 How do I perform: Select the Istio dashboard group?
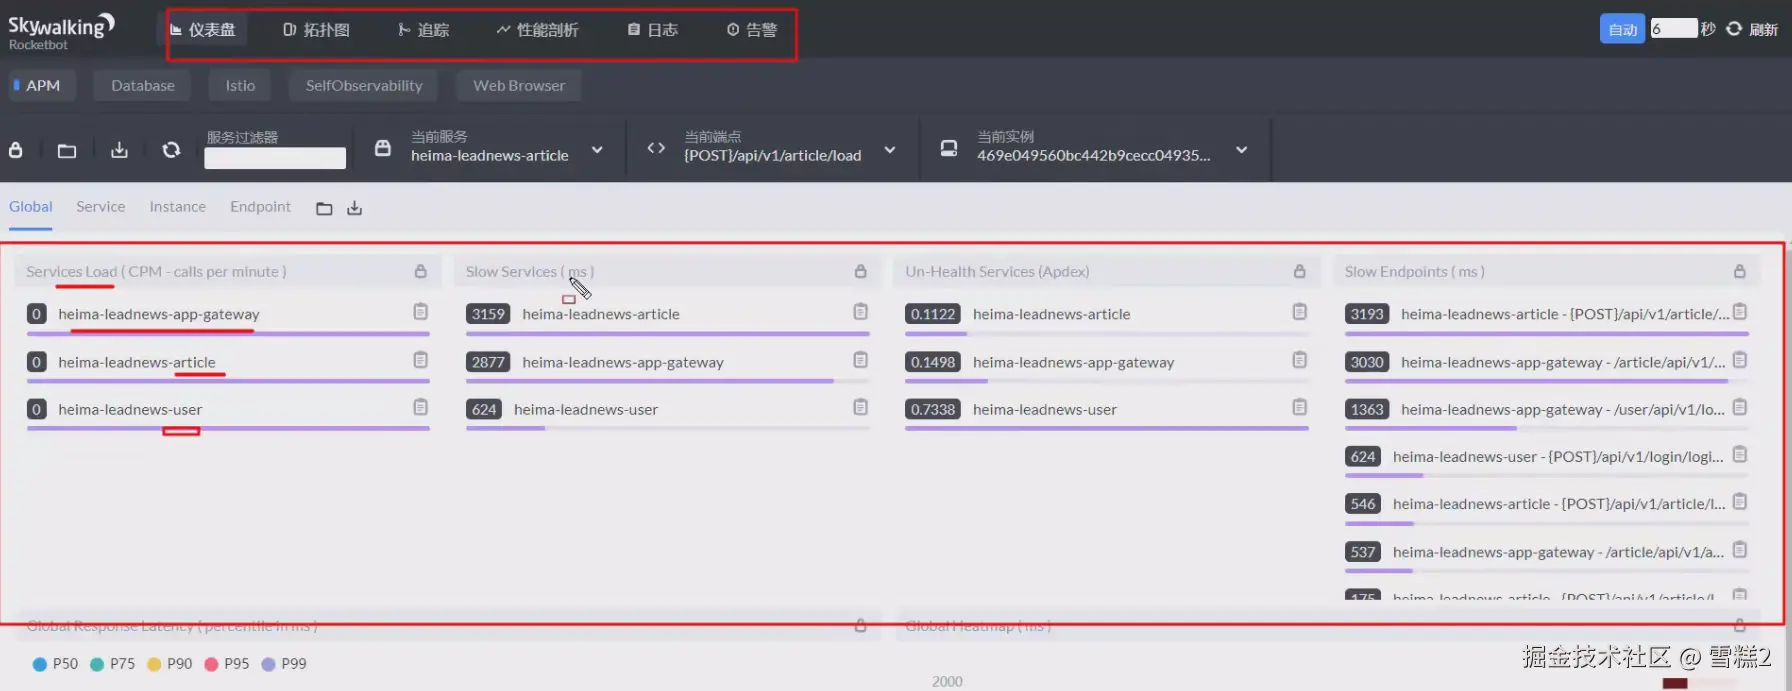tap(240, 86)
